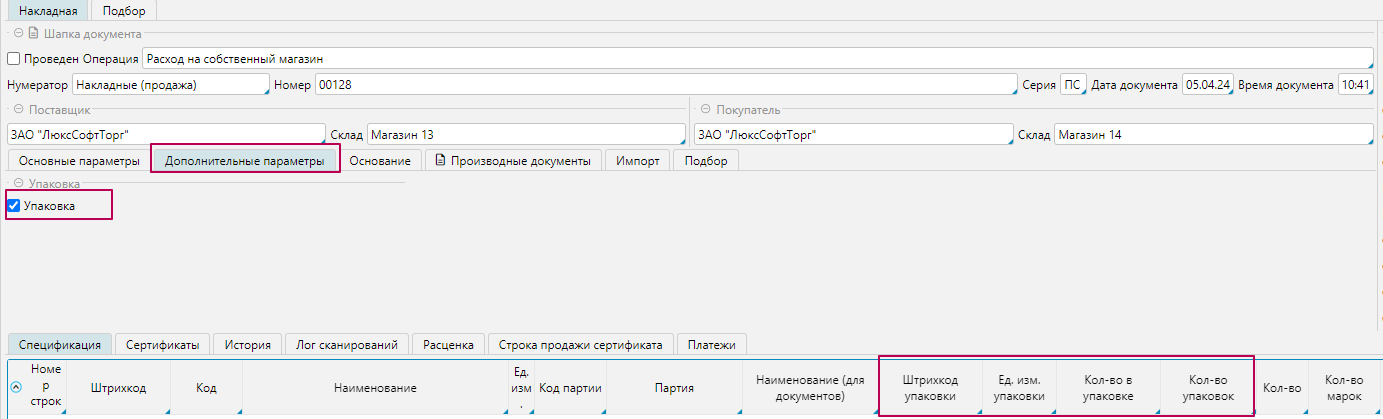
Task: Collapse the Покупатель group
Action: click(x=704, y=110)
